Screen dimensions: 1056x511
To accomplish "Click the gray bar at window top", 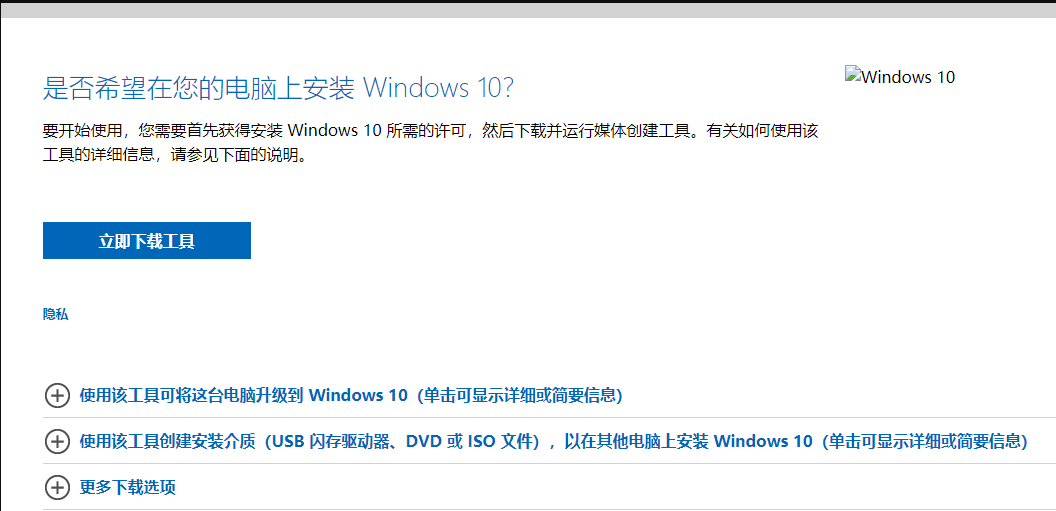I will (528, 10).
